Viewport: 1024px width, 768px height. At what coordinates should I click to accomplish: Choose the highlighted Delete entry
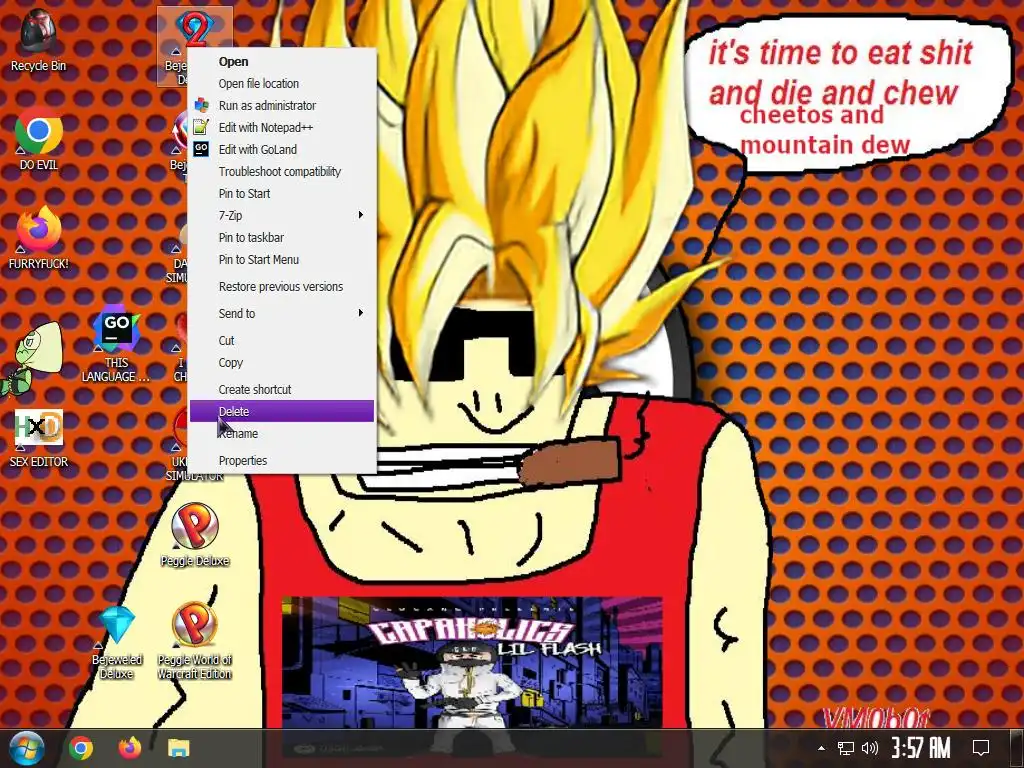tap(281, 411)
